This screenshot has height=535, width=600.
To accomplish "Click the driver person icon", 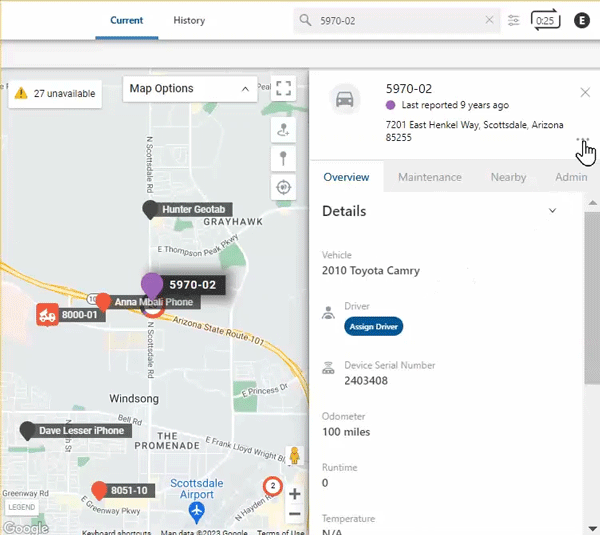I will tap(328, 313).
